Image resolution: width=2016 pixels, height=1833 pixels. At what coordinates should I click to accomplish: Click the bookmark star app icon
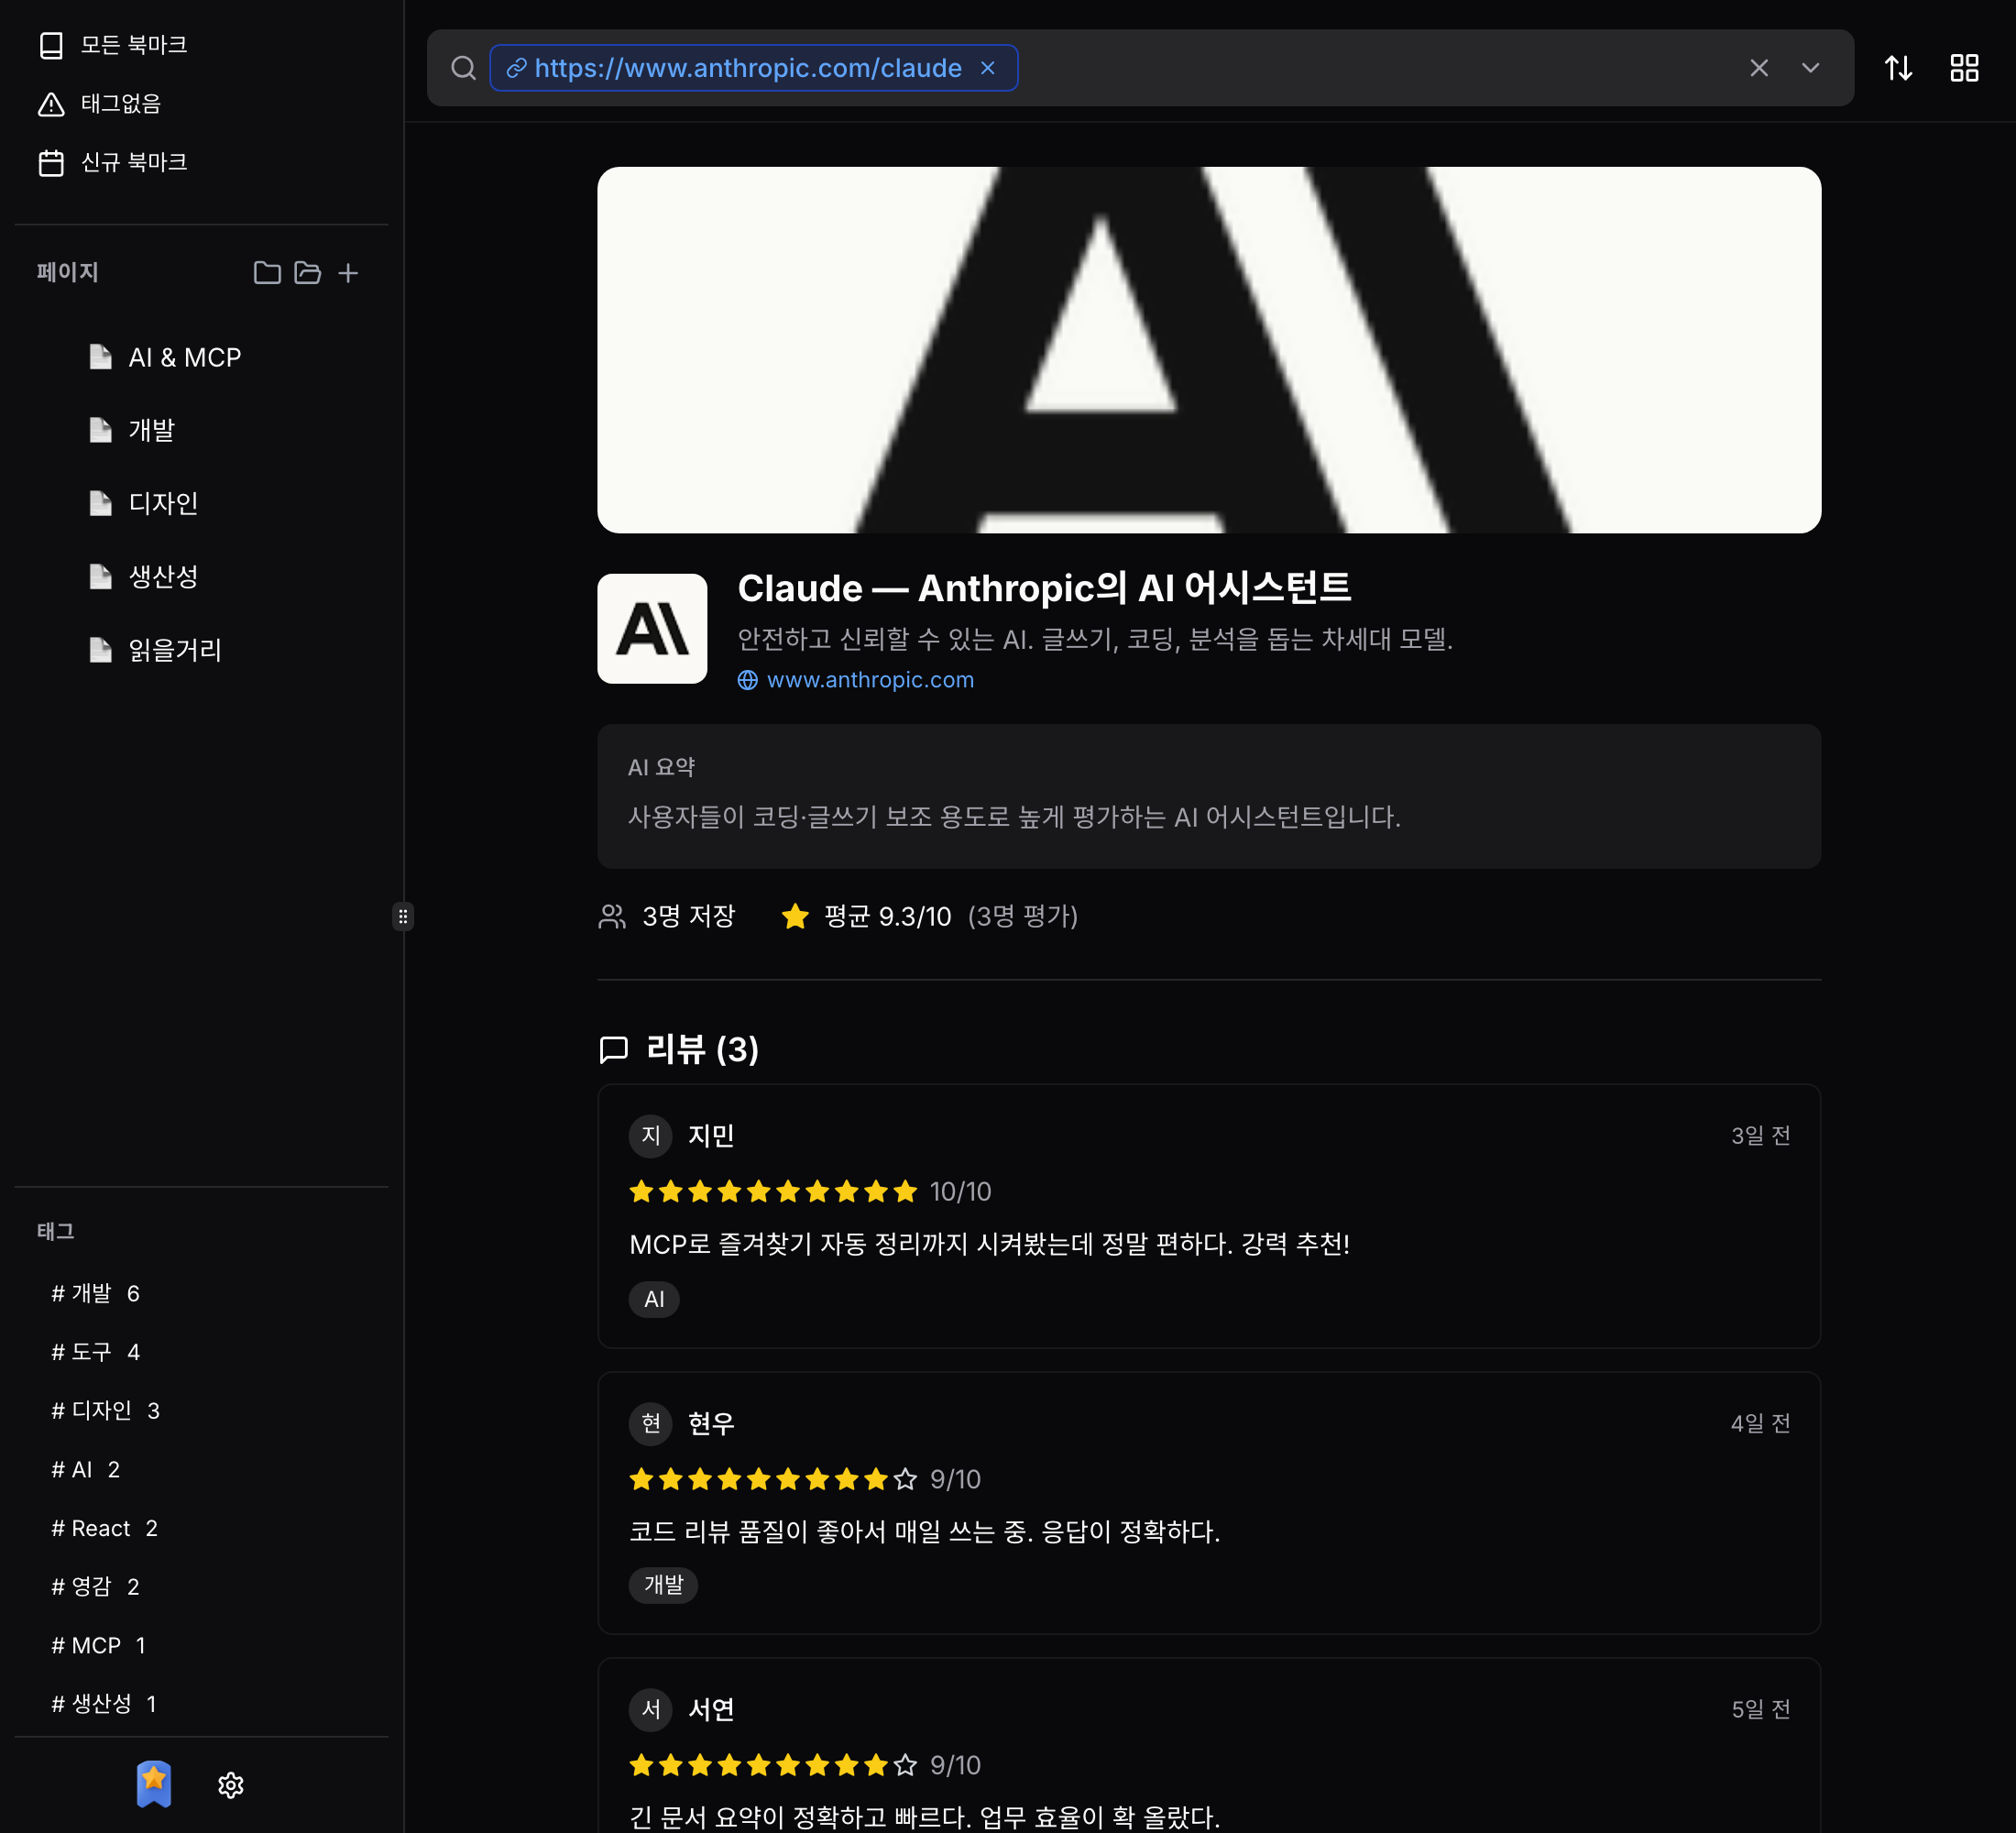154,1784
